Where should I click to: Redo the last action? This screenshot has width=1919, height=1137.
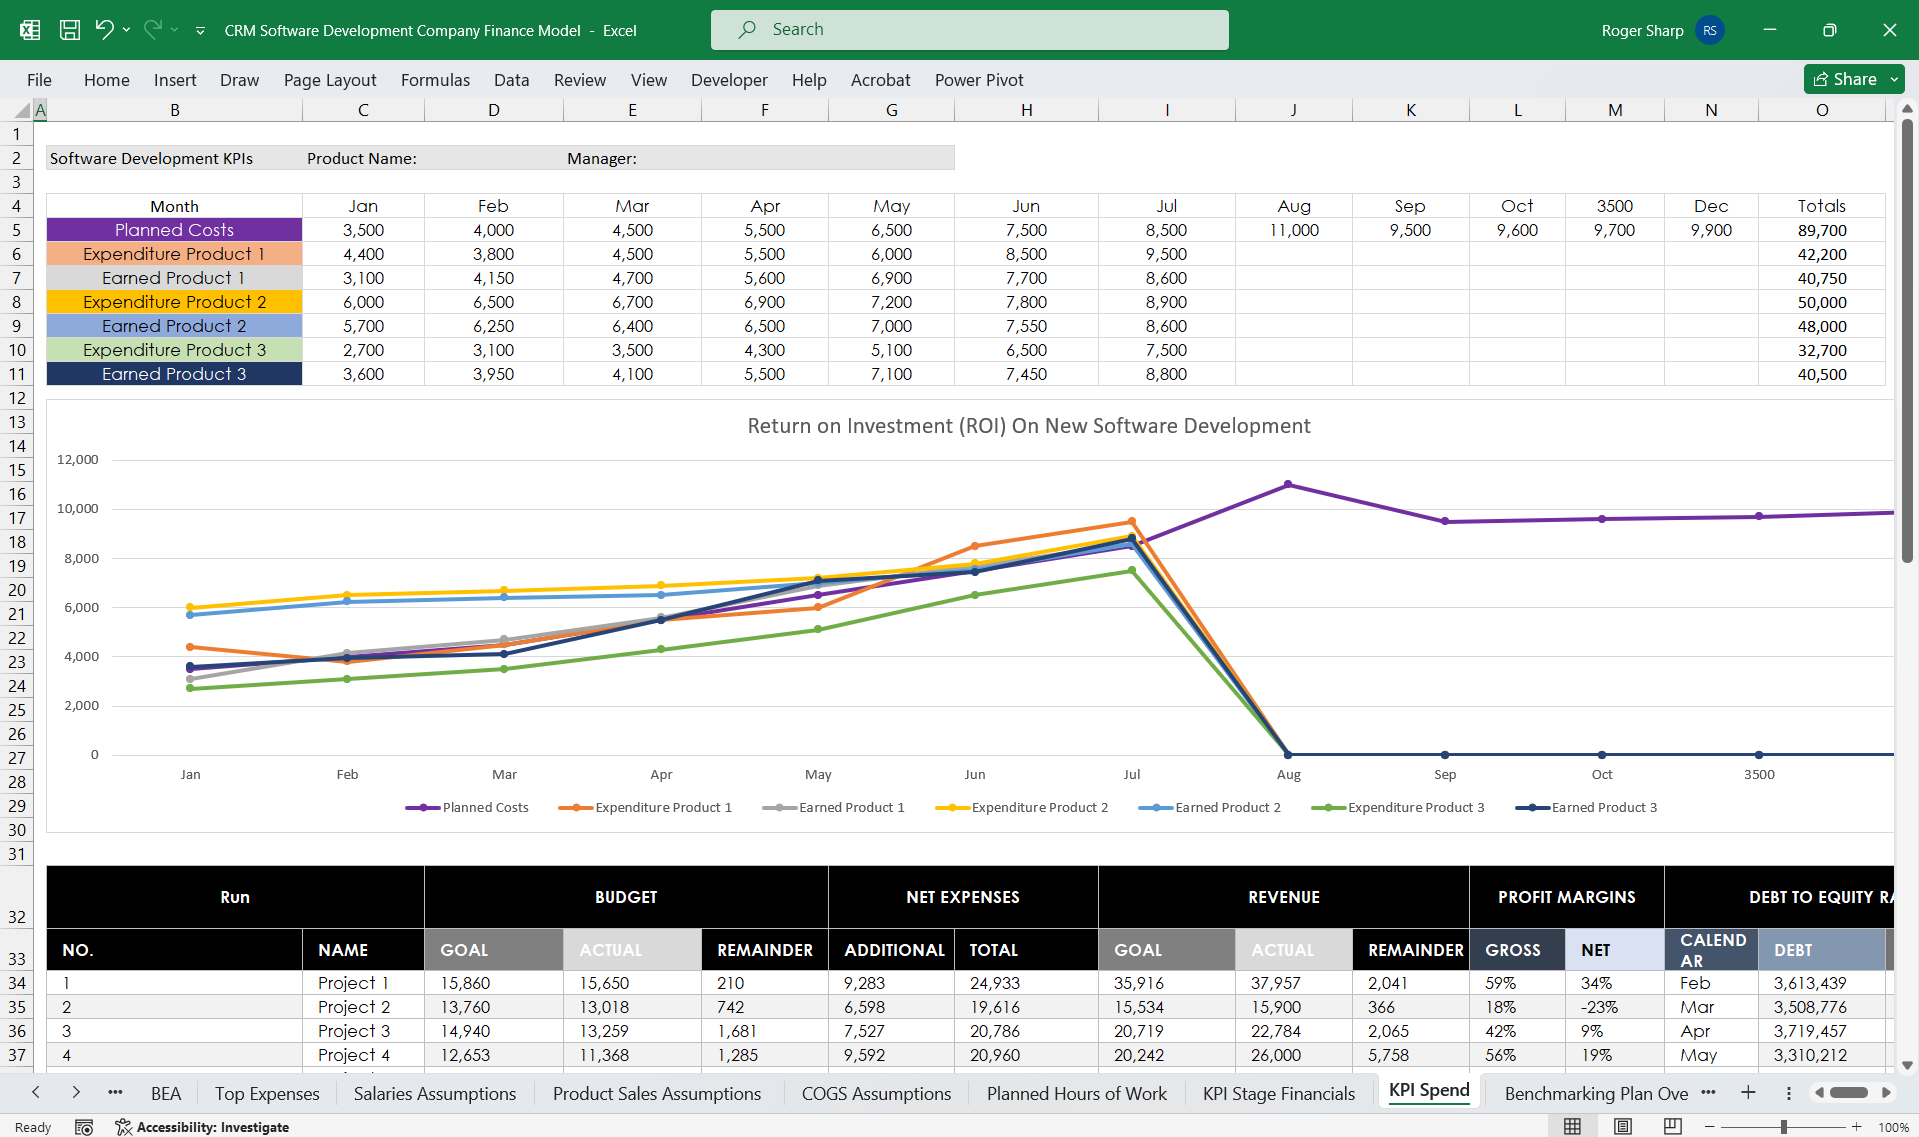coord(152,30)
